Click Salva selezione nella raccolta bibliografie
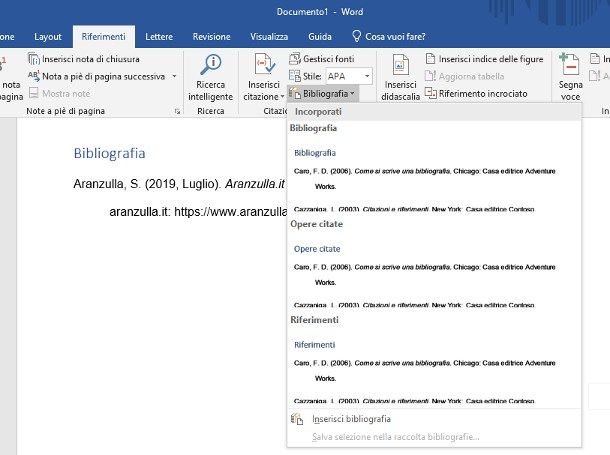The width and height of the screenshot is (610, 455). (x=434, y=437)
